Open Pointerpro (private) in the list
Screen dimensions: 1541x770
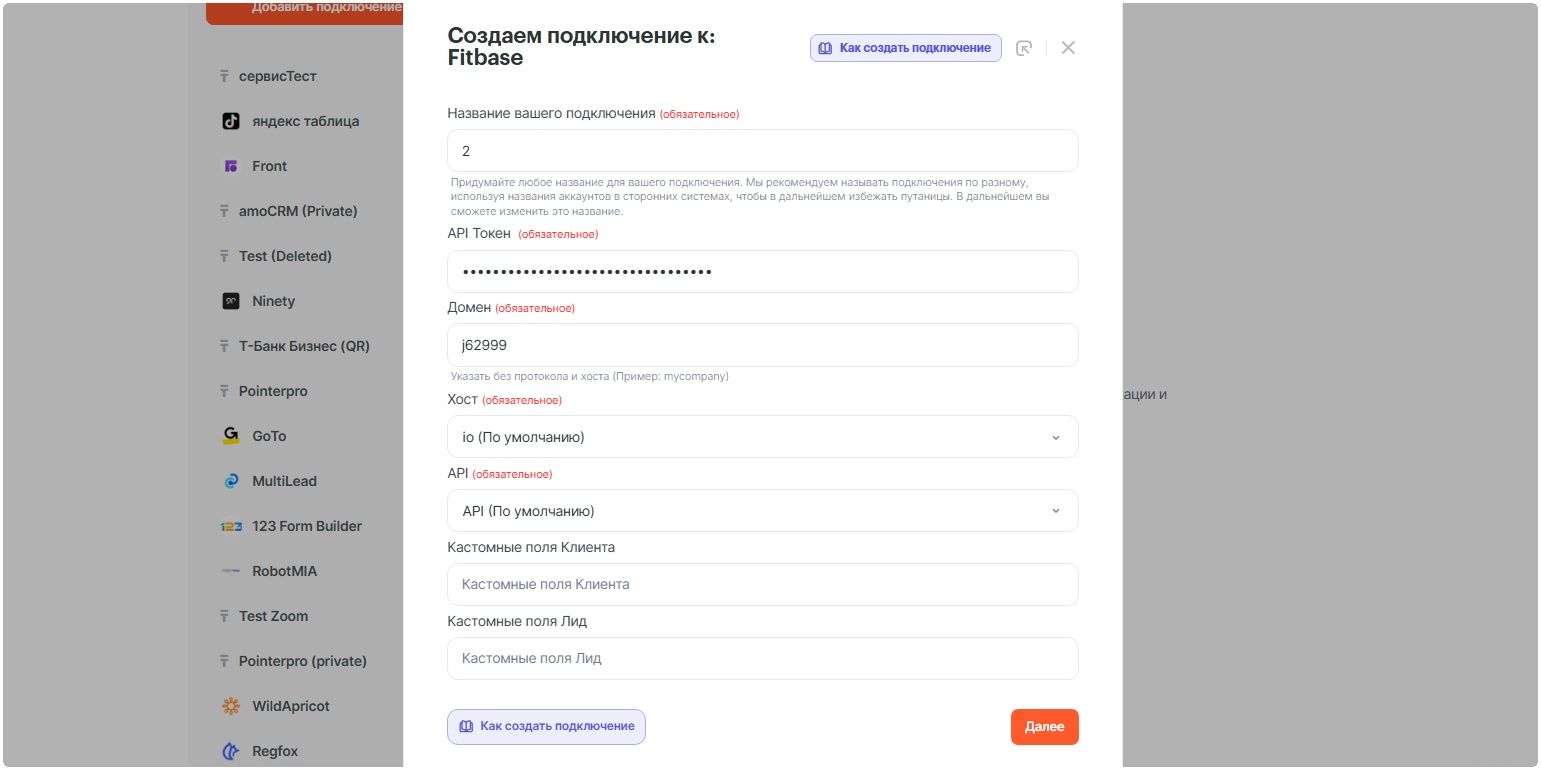[x=302, y=661]
